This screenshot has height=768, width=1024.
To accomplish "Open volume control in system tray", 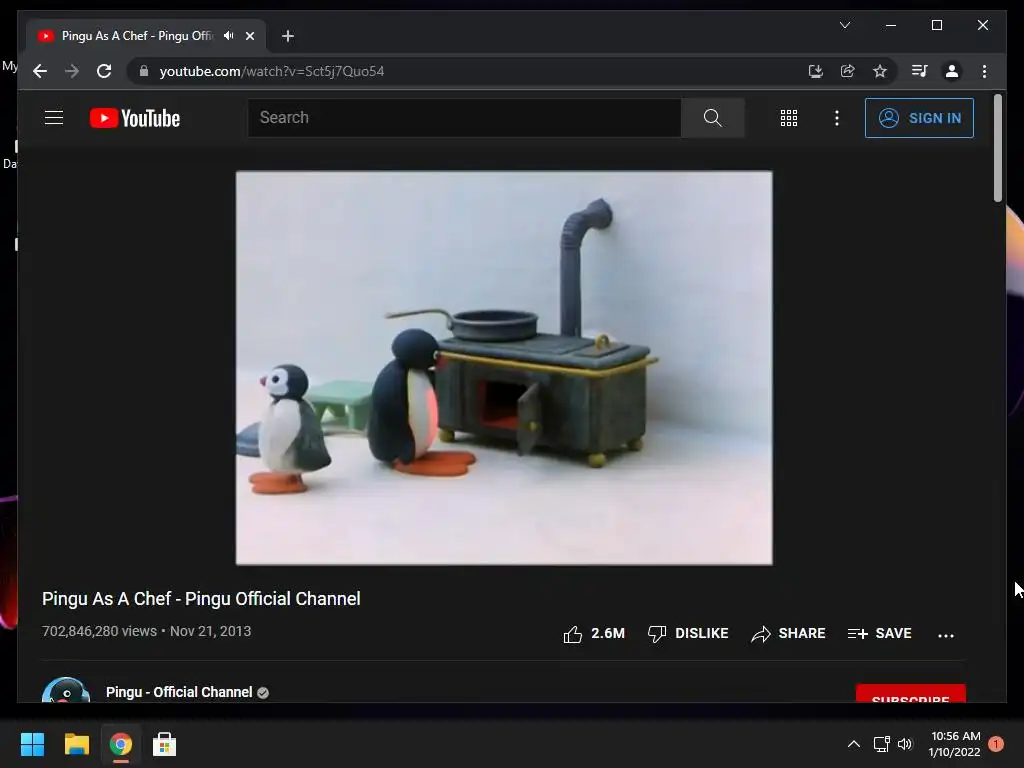I will tap(904, 744).
